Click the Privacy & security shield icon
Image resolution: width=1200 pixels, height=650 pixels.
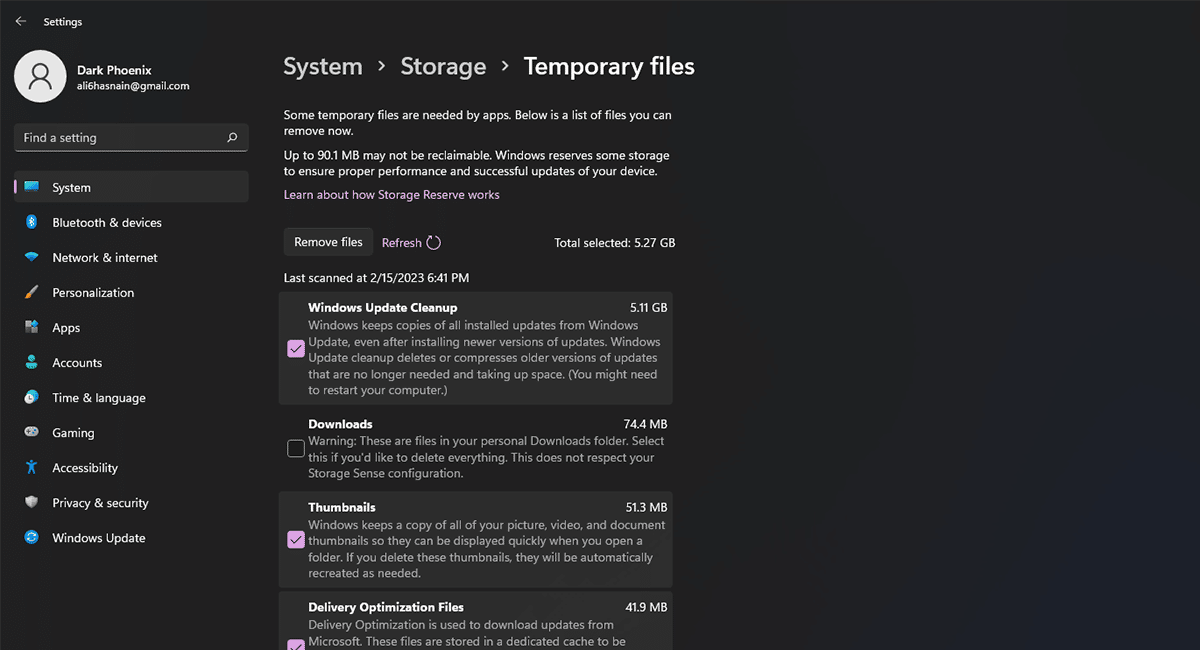point(32,503)
